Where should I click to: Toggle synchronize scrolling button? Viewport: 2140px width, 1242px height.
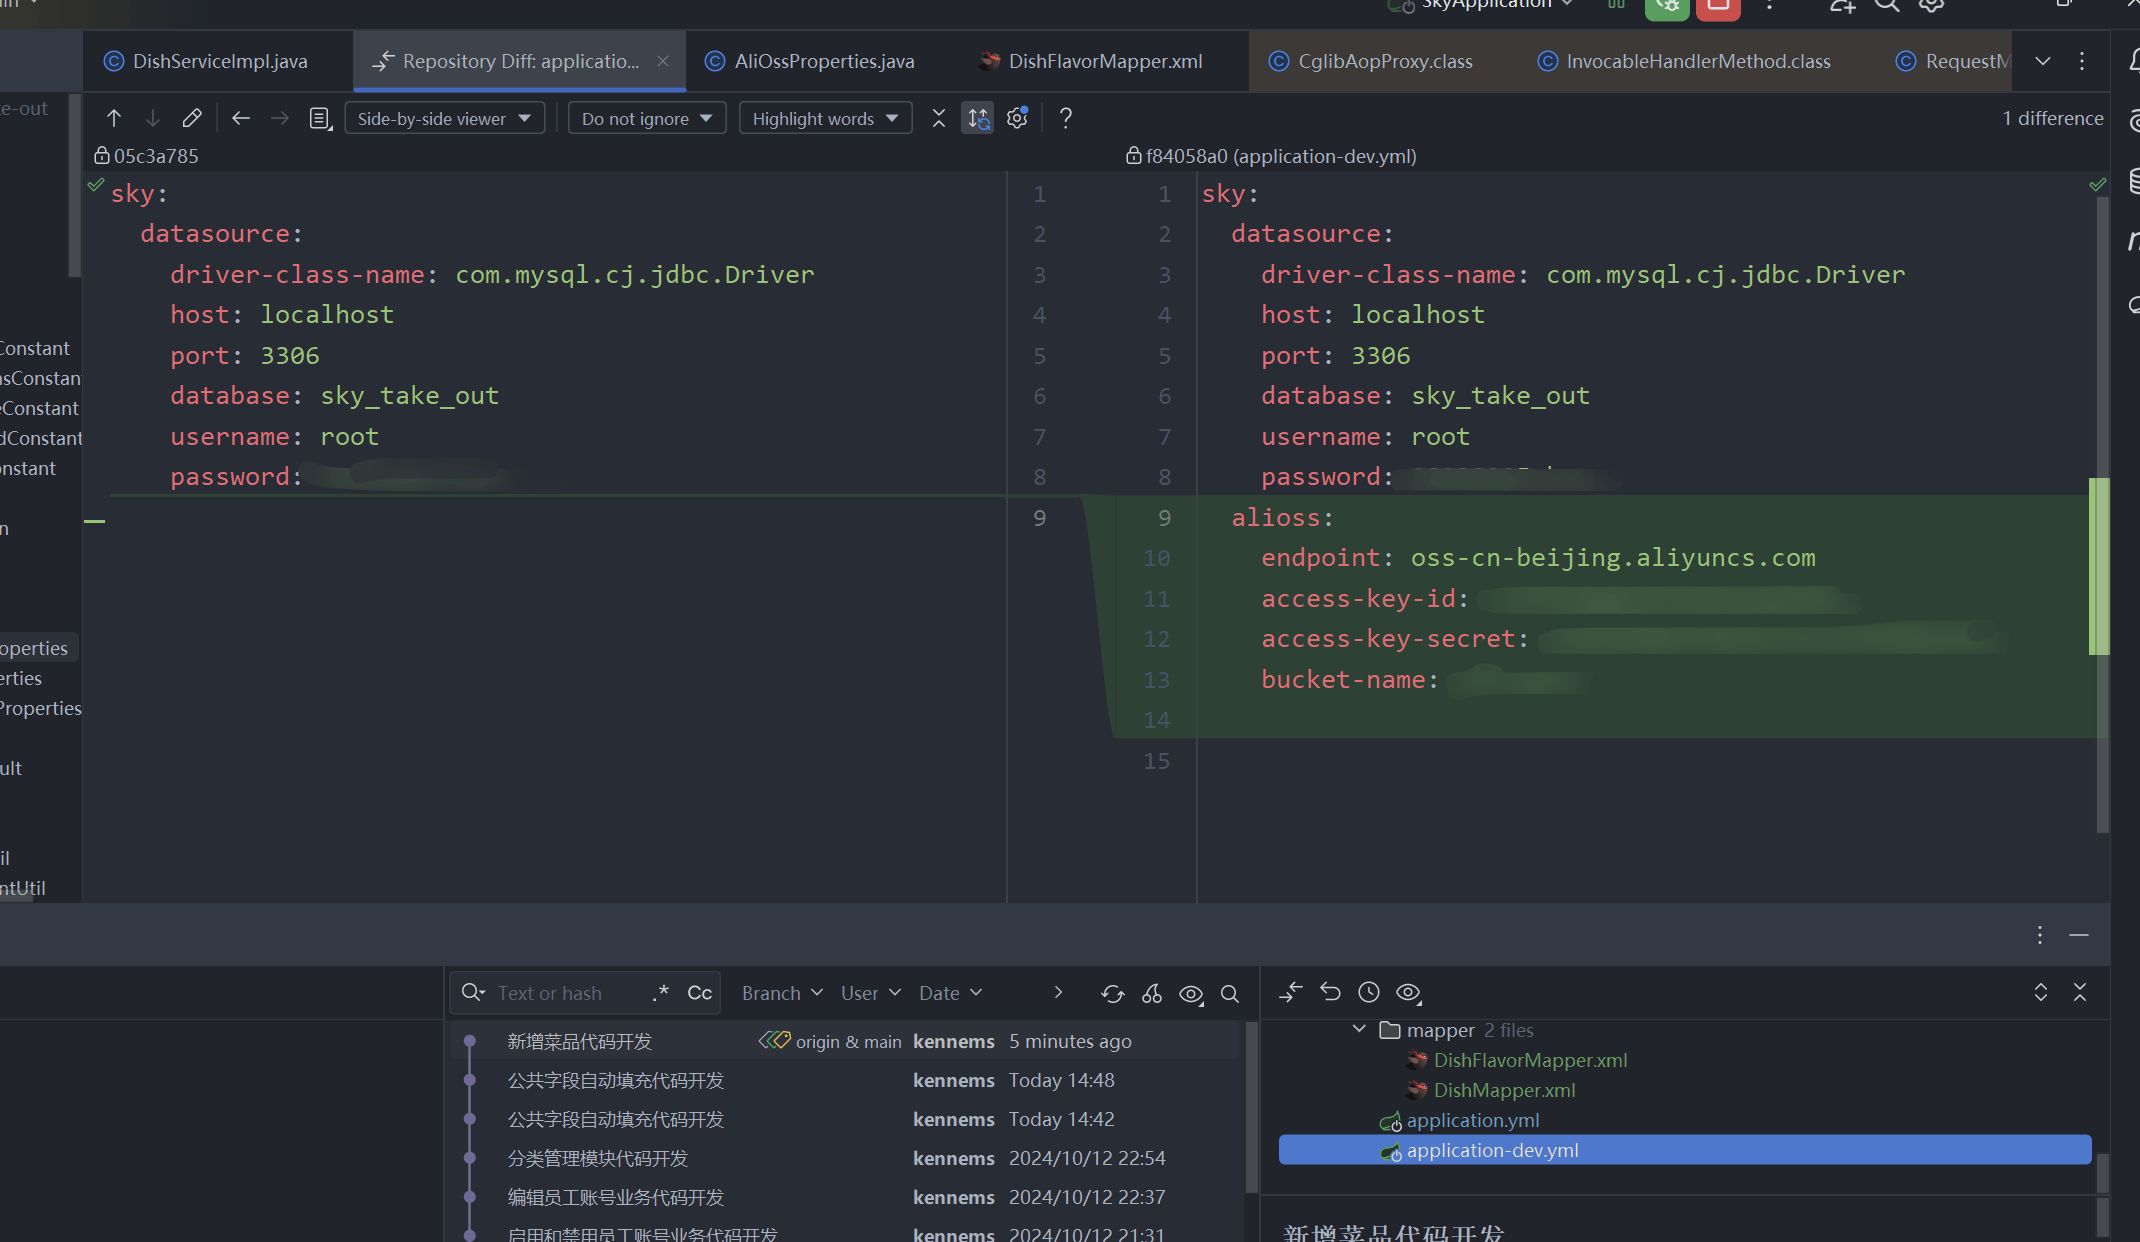(x=977, y=118)
